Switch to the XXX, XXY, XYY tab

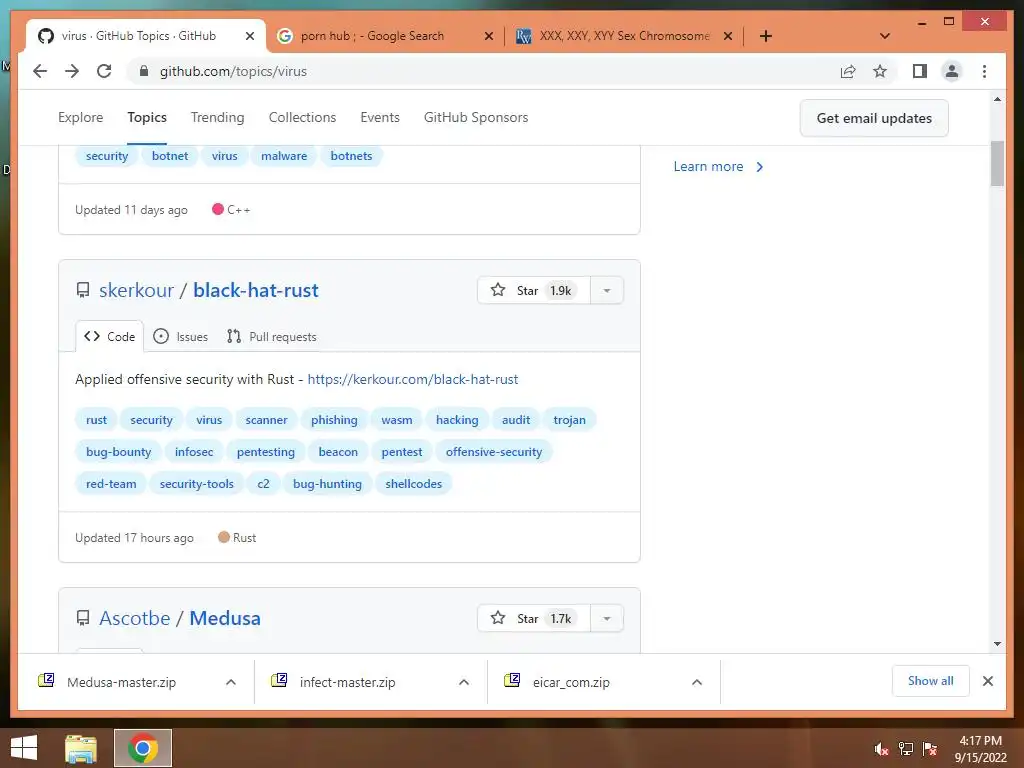624,36
